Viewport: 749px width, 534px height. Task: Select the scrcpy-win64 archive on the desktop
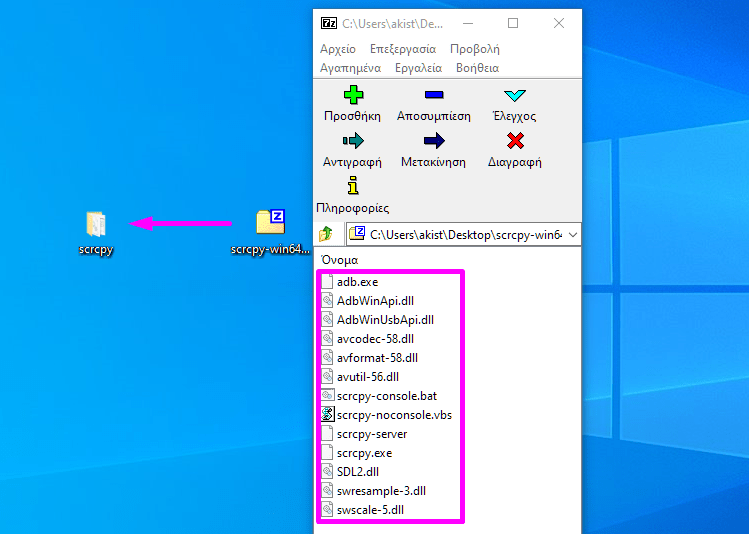click(x=270, y=233)
